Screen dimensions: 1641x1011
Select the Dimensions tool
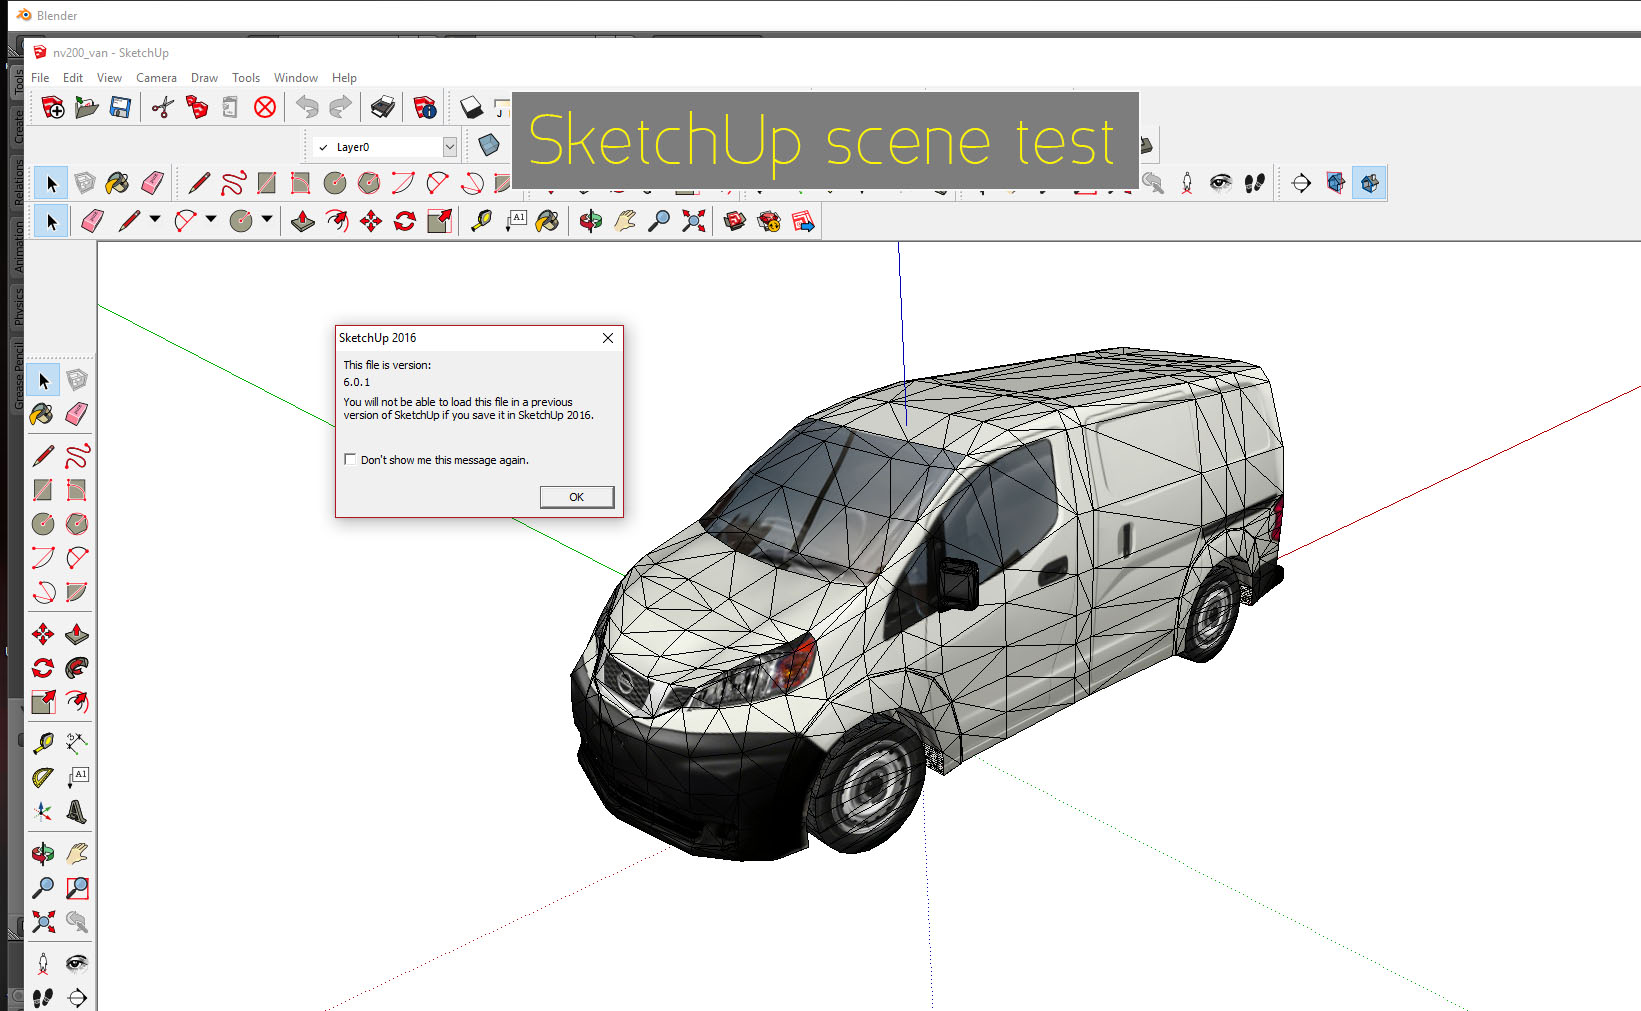point(77,743)
